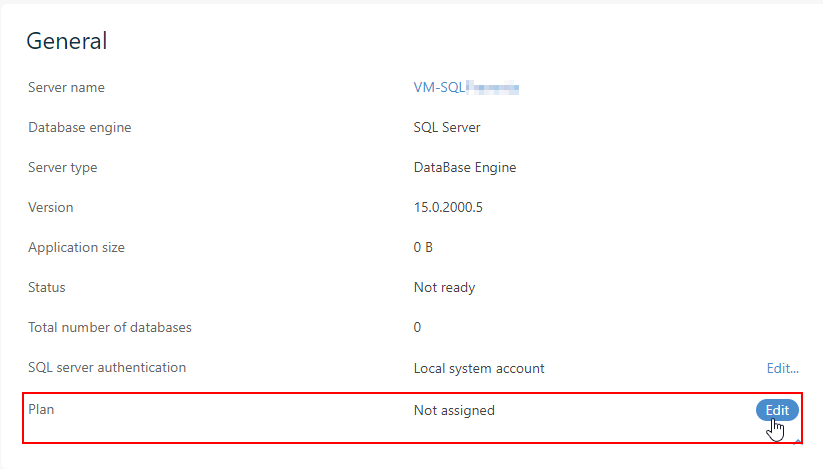Click Edit link for SQL server authentication
Screen dimensions: 823x469
[x=782, y=368]
